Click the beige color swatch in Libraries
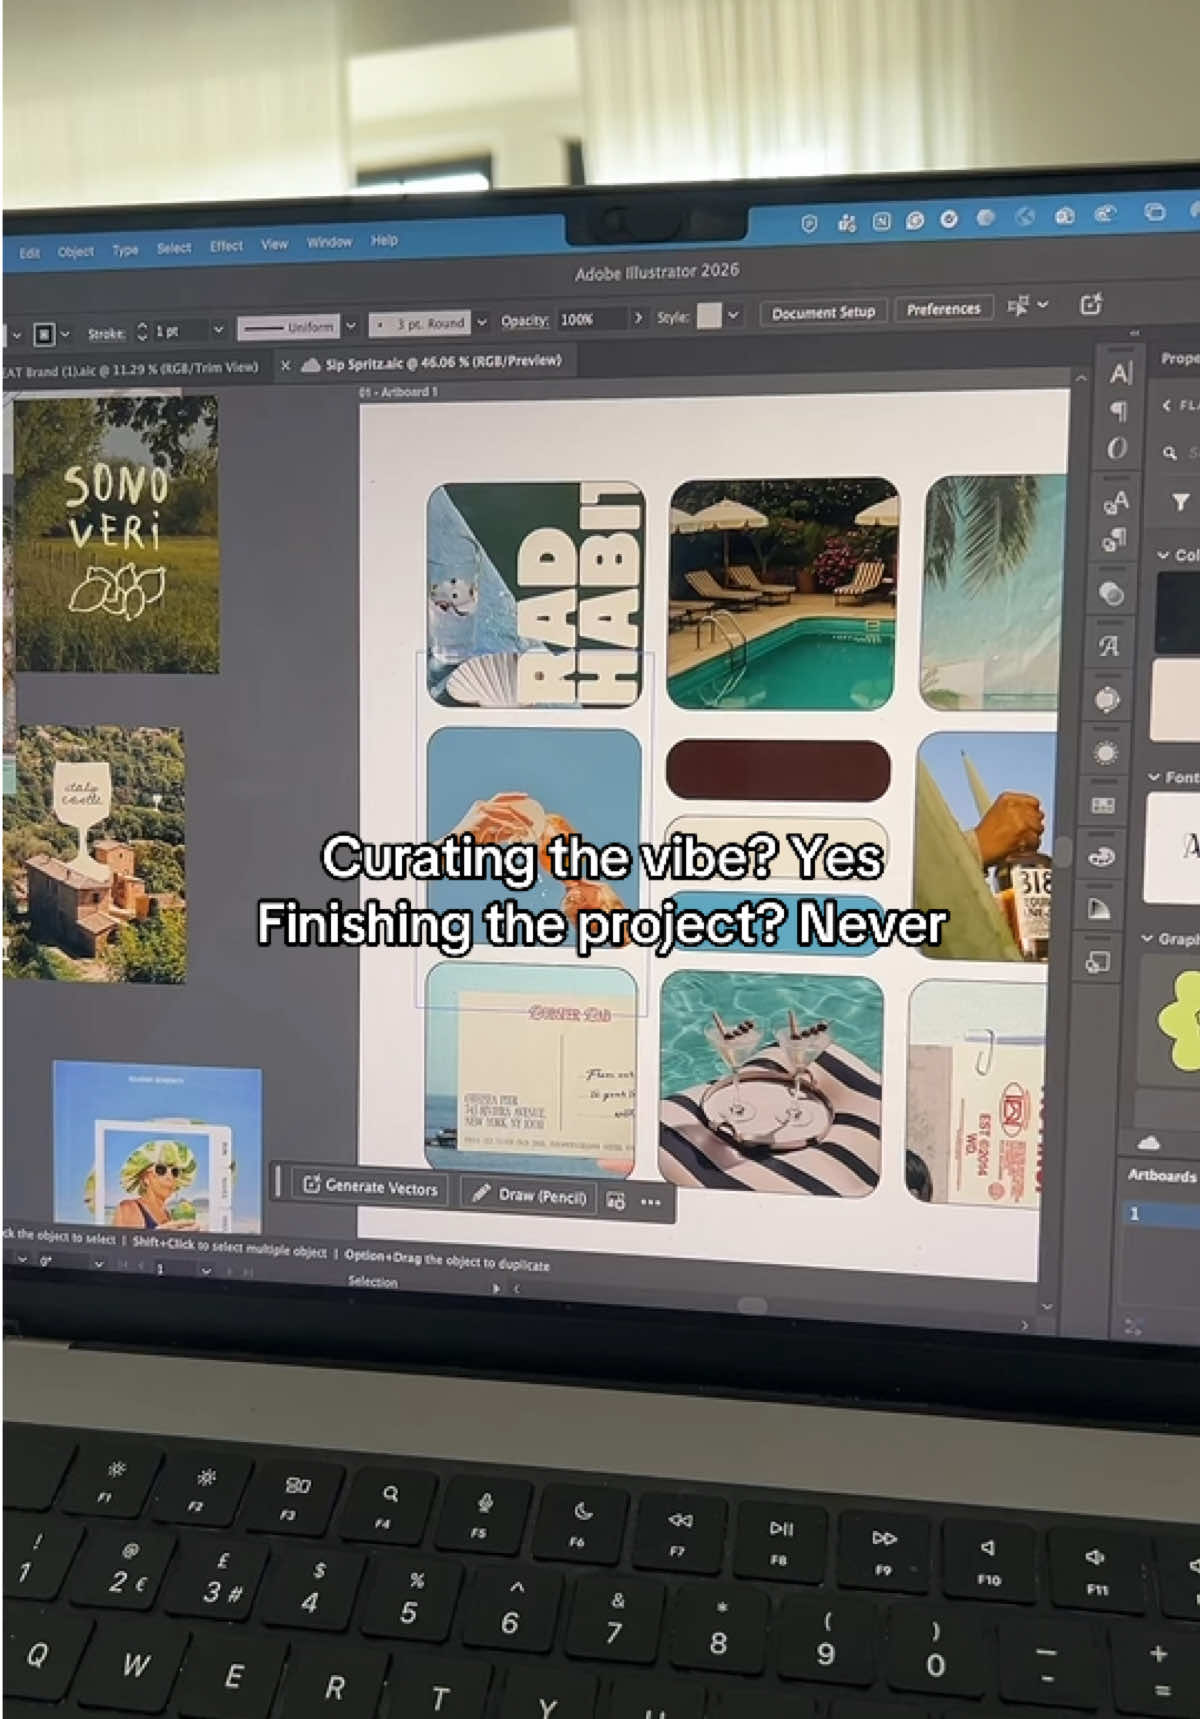The width and height of the screenshot is (1200, 1719). pyautogui.click(x=1176, y=699)
